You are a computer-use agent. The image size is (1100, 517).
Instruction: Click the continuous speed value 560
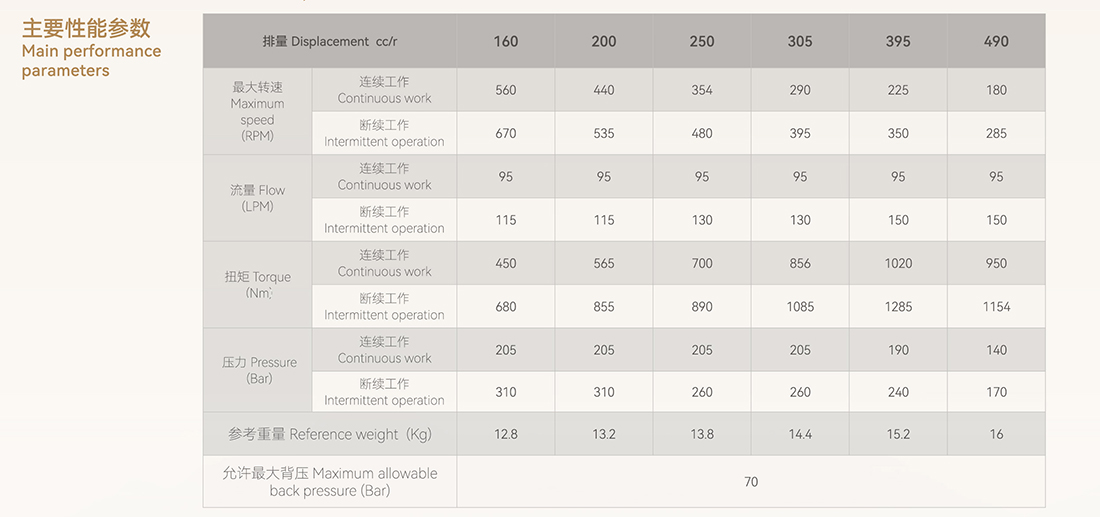click(506, 90)
